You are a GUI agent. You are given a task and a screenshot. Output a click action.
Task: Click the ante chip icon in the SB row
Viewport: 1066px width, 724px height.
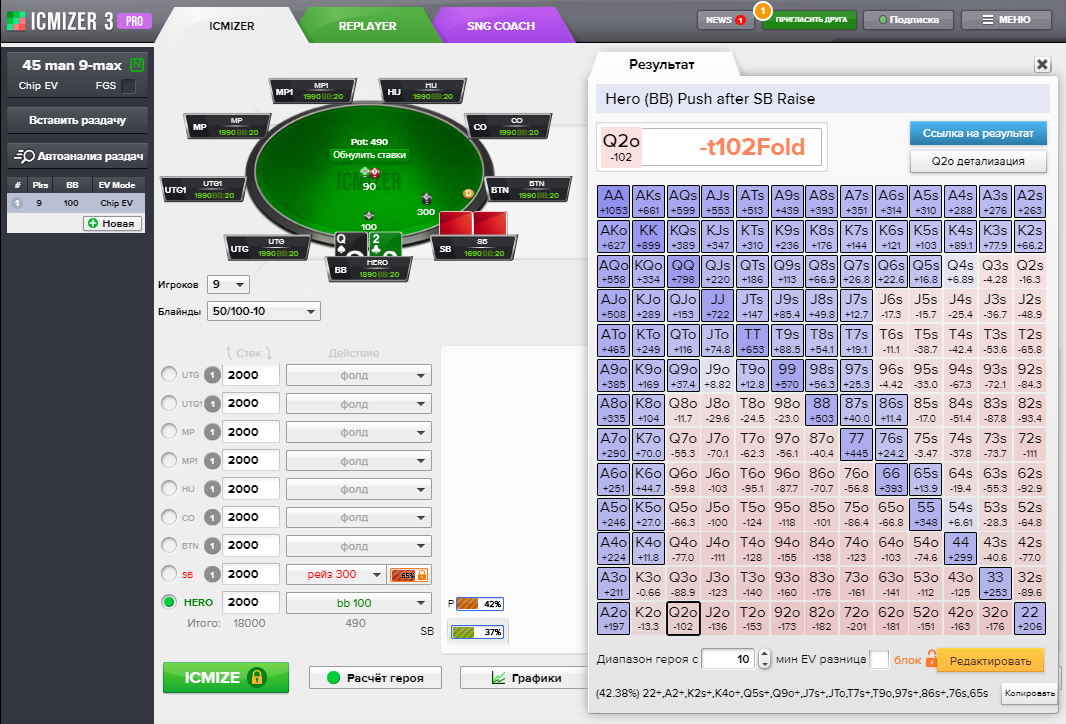[212, 574]
